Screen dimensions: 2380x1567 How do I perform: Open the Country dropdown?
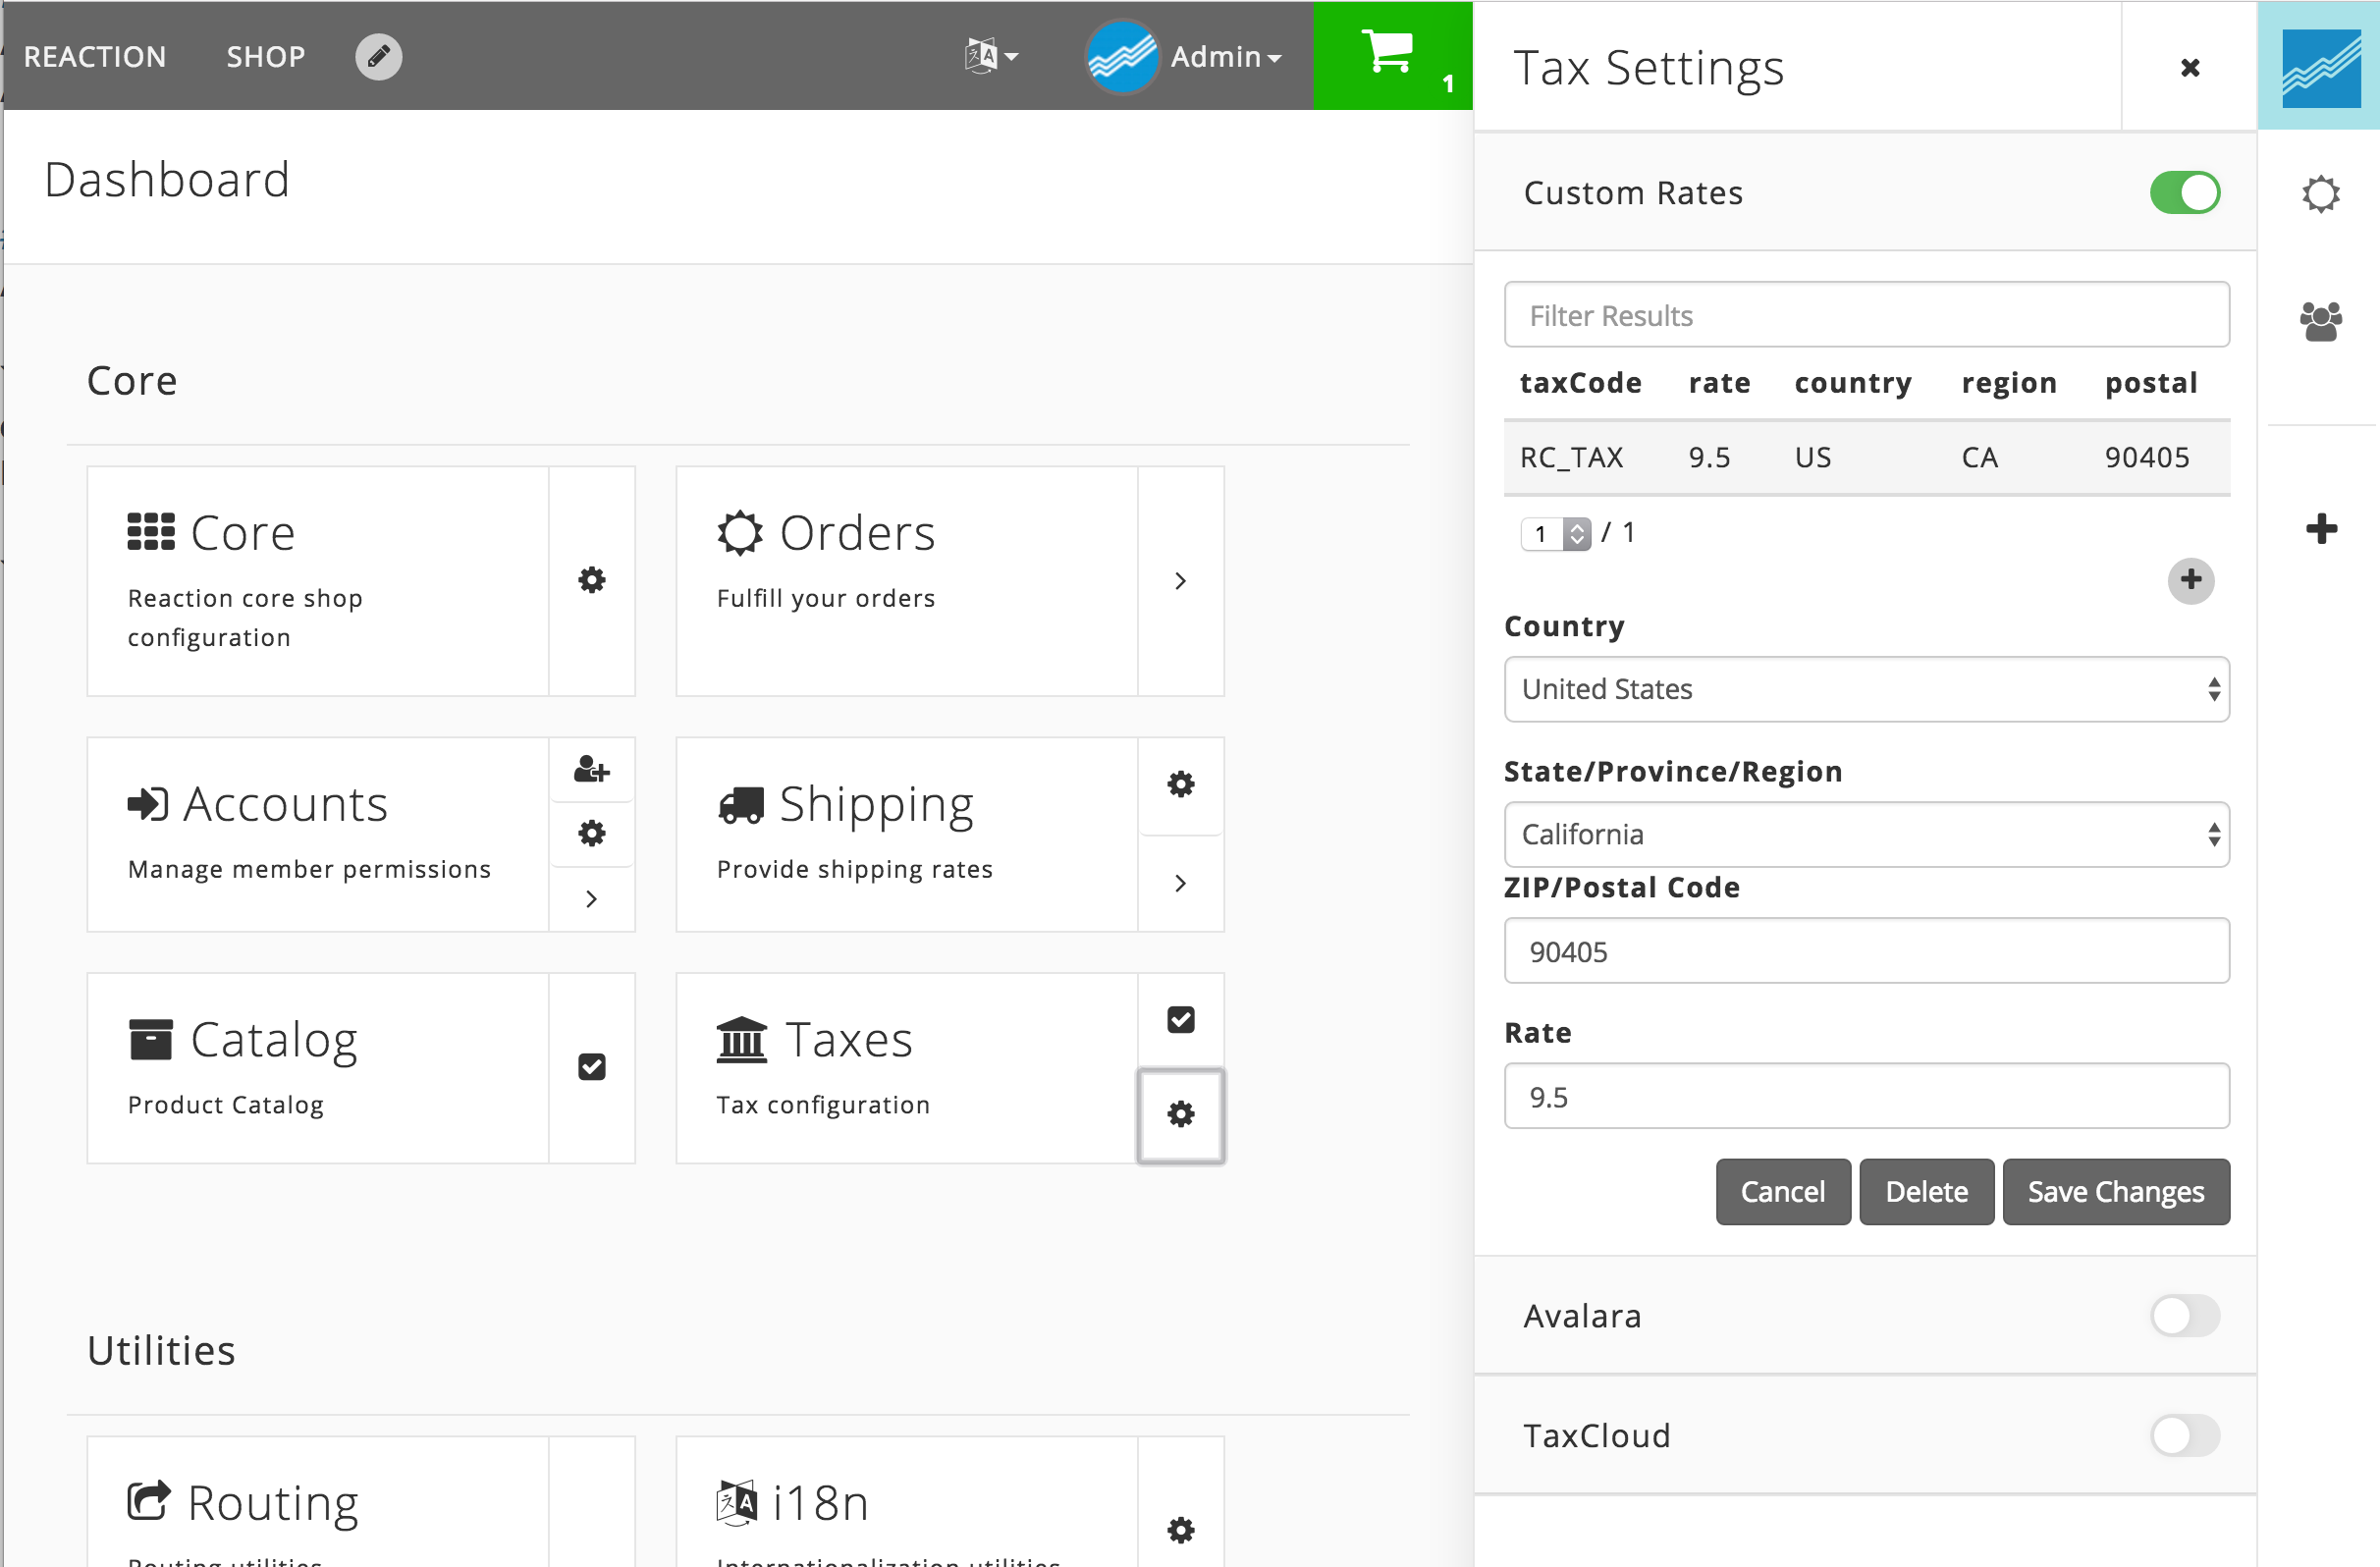pyautogui.click(x=1866, y=689)
